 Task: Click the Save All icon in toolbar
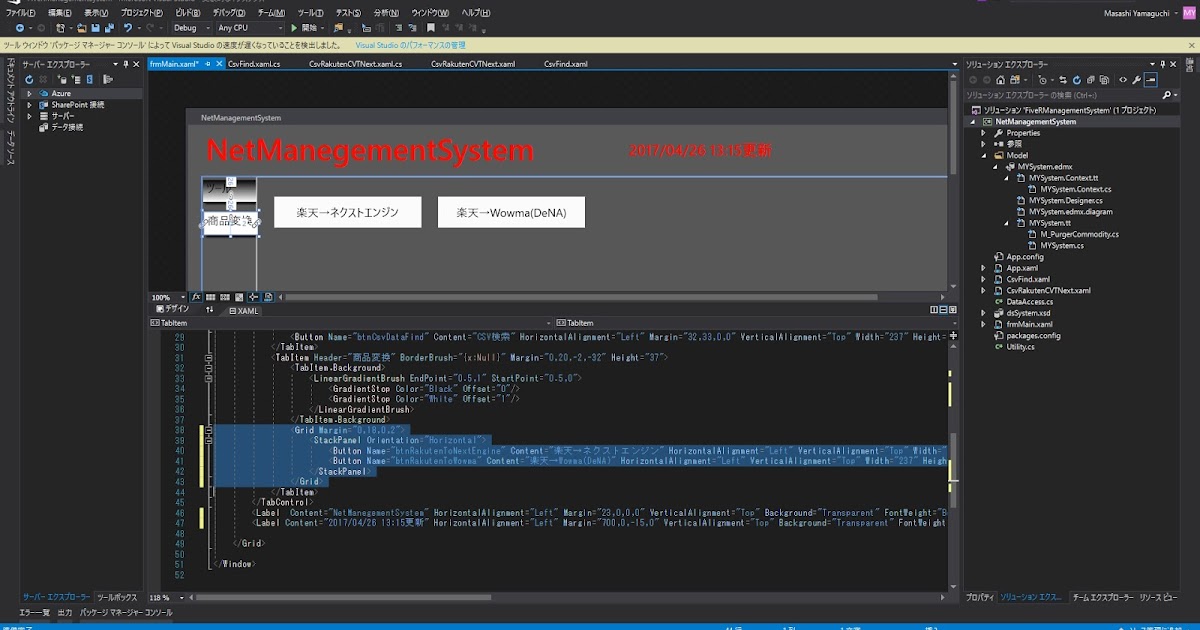pos(108,27)
